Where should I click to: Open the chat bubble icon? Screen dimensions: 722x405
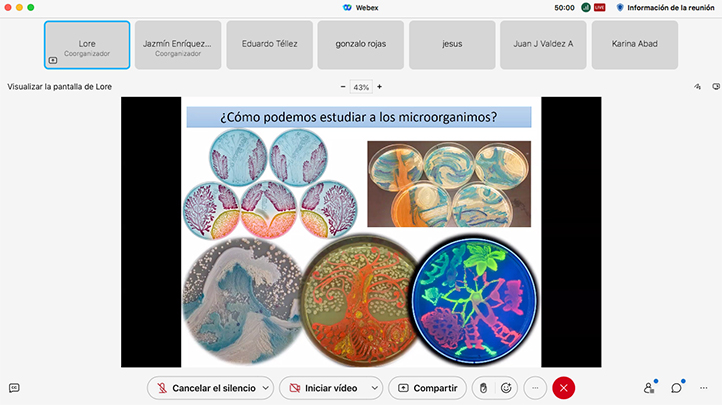[x=676, y=388]
